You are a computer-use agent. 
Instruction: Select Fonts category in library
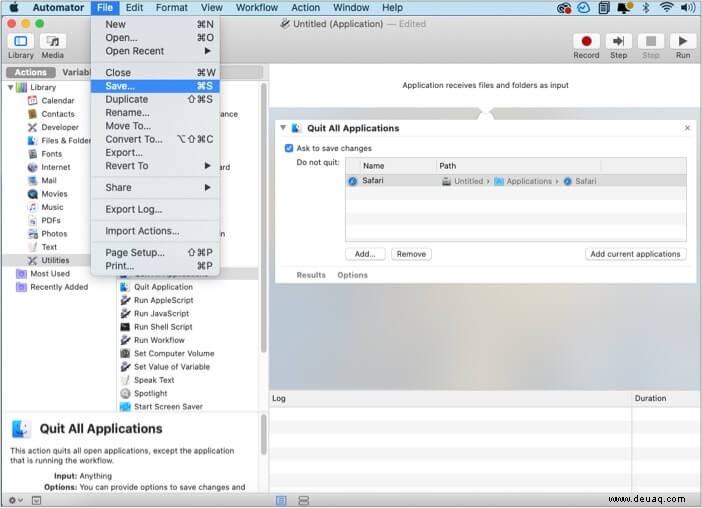click(51, 154)
